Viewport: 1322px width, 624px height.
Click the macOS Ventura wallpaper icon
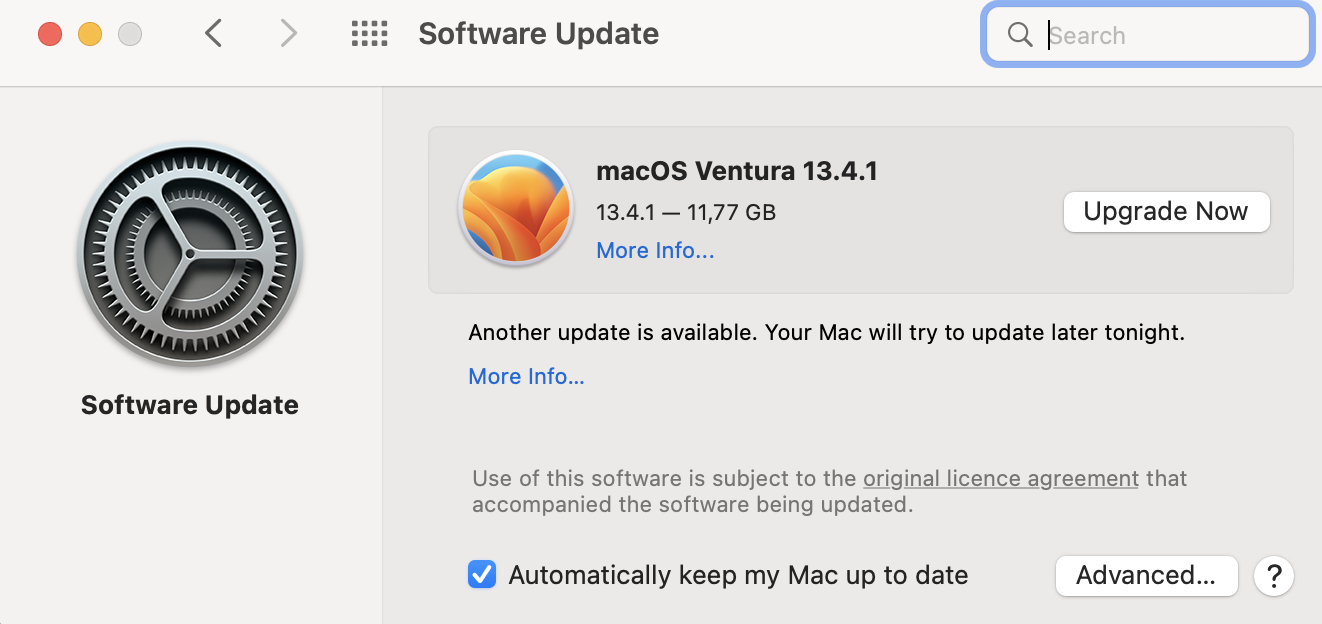coord(516,208)
